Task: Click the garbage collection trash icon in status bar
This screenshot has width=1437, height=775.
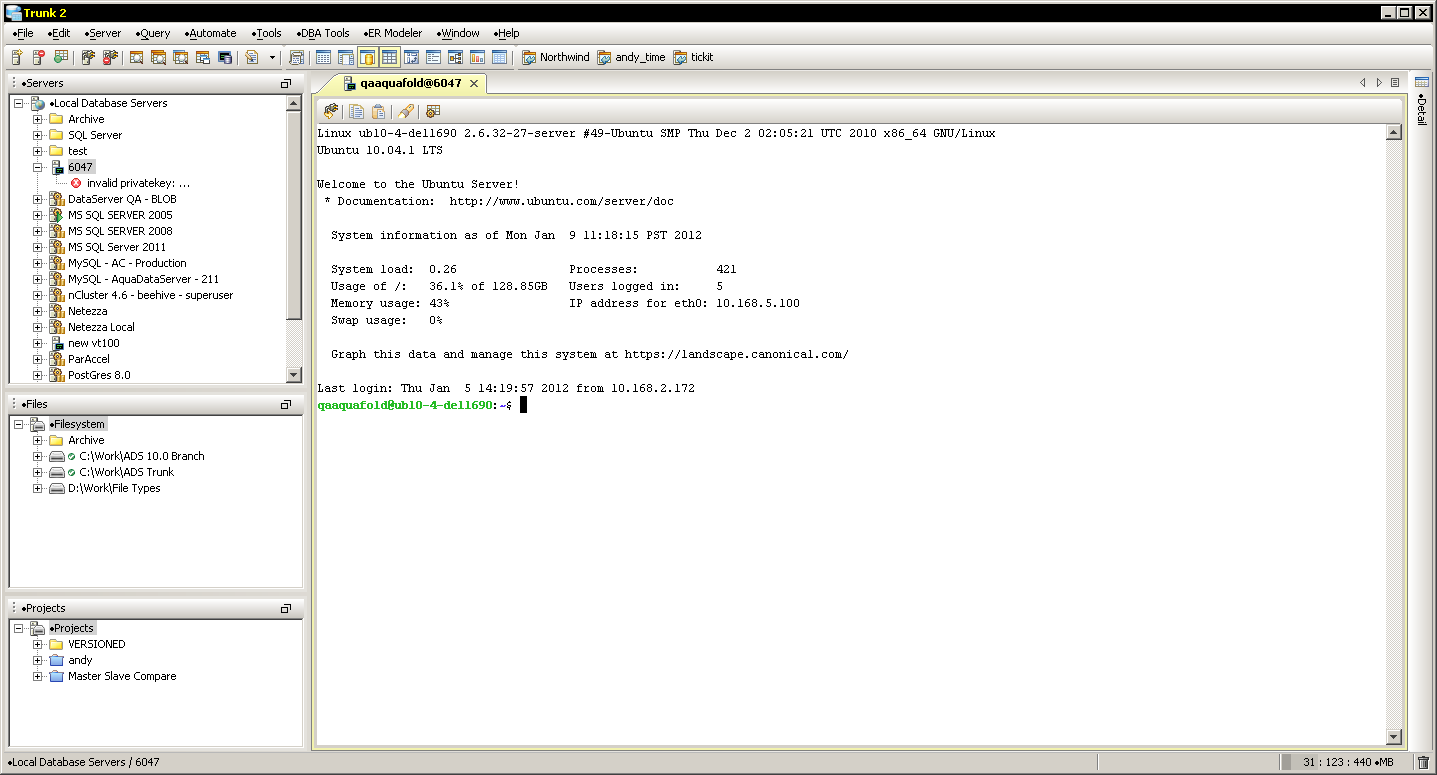Action: [x=1423, y=762]
